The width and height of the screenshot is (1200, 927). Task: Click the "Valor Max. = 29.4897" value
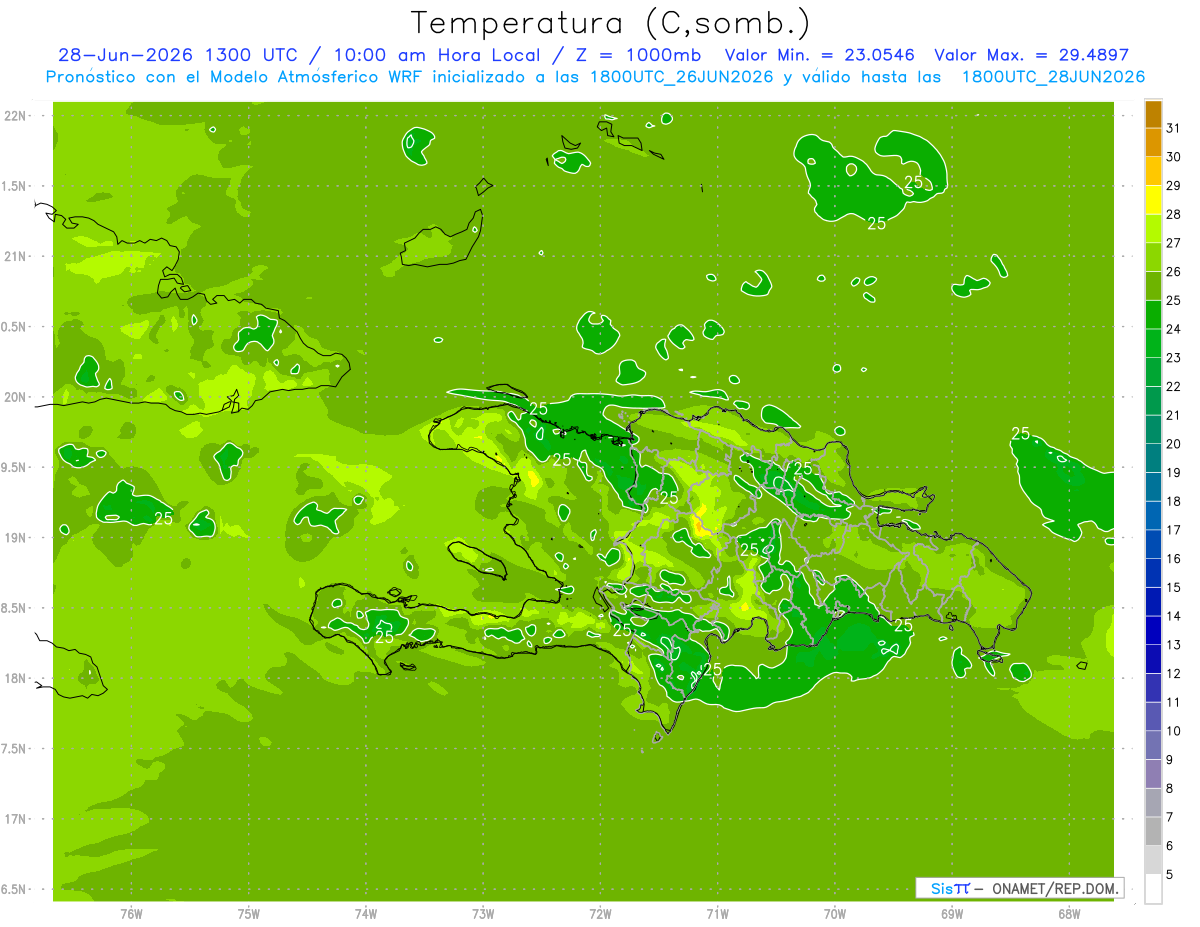click(1031, 55)
